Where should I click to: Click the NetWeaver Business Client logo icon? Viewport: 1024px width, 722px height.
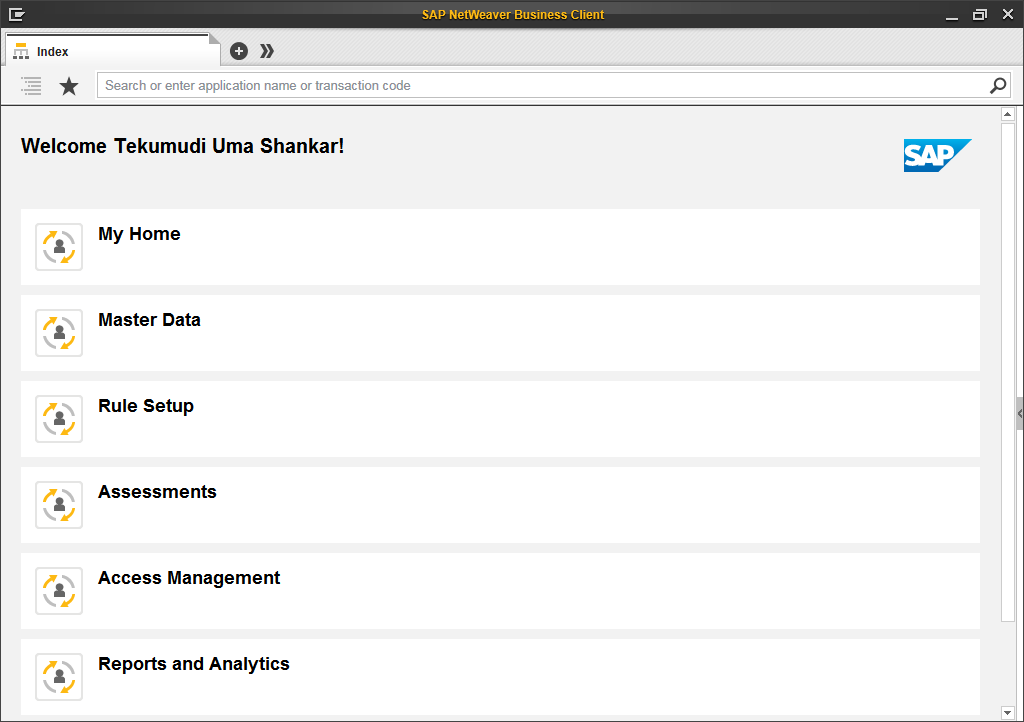click(16, 13)
